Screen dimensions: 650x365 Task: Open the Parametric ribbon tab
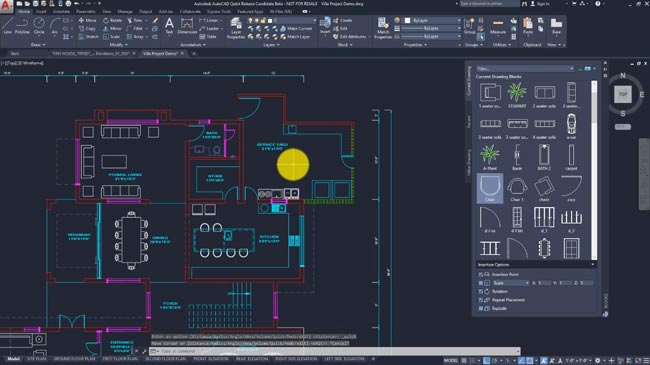[85, 12]
